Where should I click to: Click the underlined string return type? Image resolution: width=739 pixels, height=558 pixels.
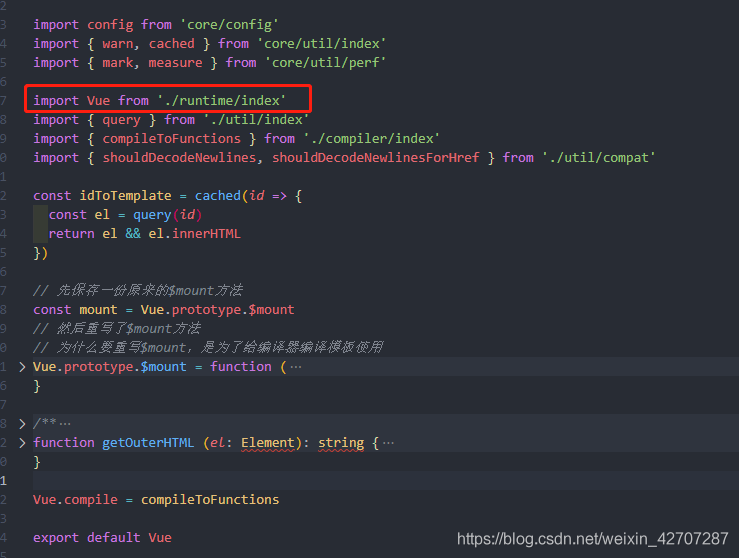pos(341,443)
